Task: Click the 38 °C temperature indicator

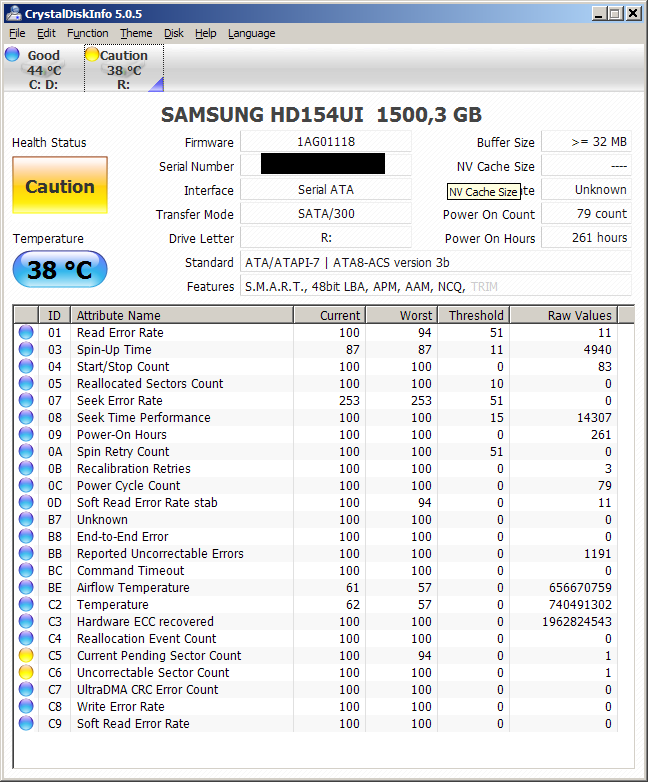Action: [x=60, y=269]
